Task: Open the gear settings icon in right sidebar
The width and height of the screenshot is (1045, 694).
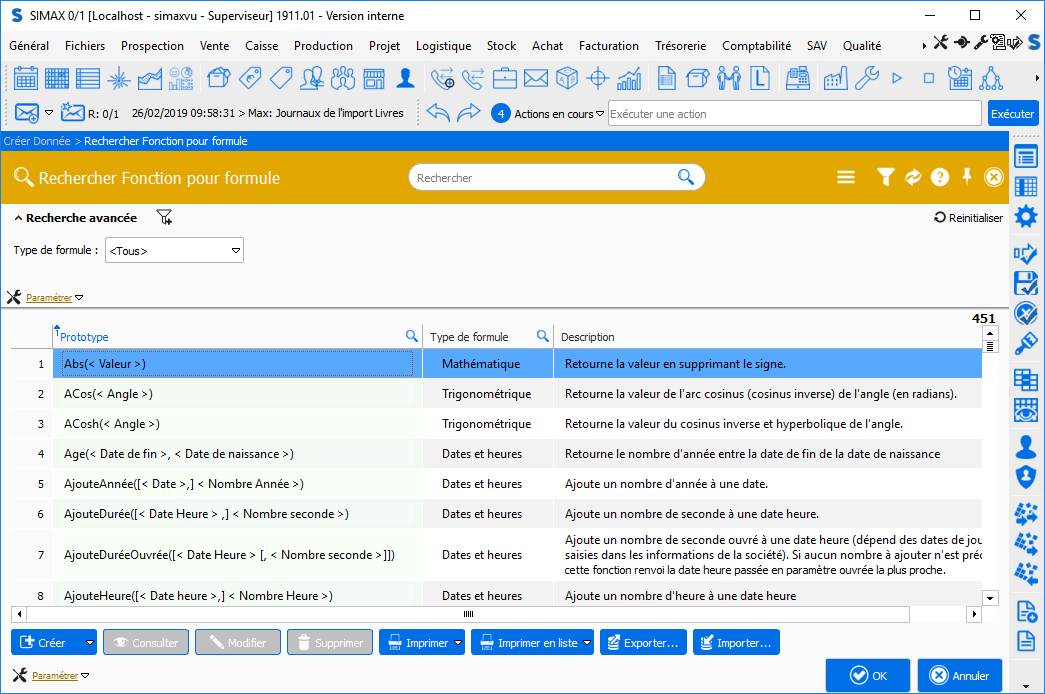Action: [x=1026, y=217]
